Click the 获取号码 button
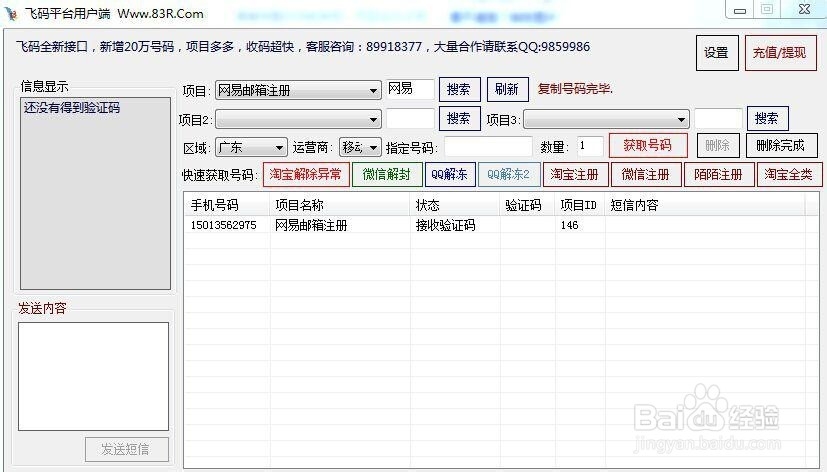827x472 pixels. [x=648, y=146]
